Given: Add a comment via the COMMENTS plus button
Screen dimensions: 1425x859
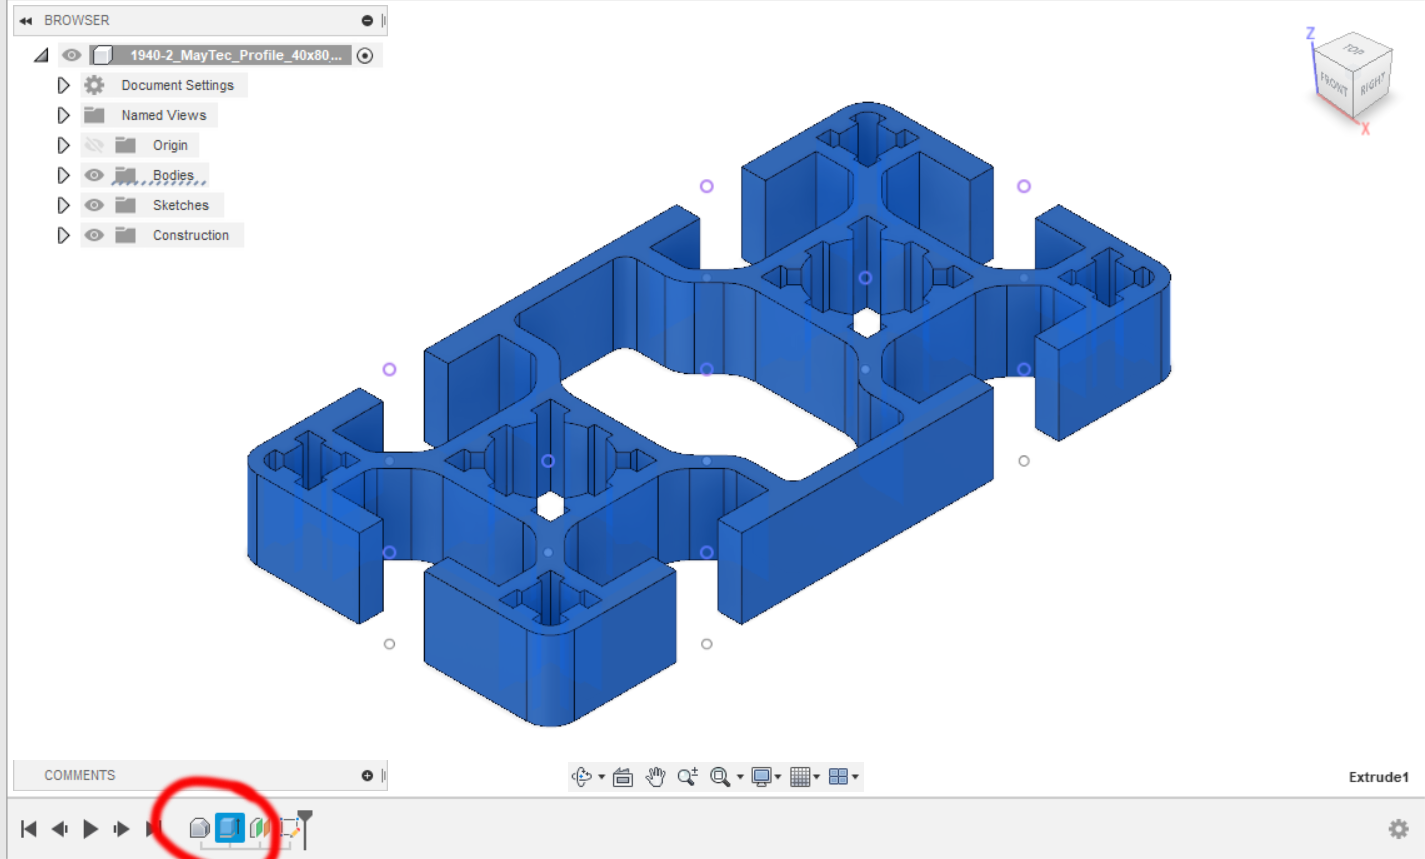Looking at the screenshot, I should tap(368, 775).
